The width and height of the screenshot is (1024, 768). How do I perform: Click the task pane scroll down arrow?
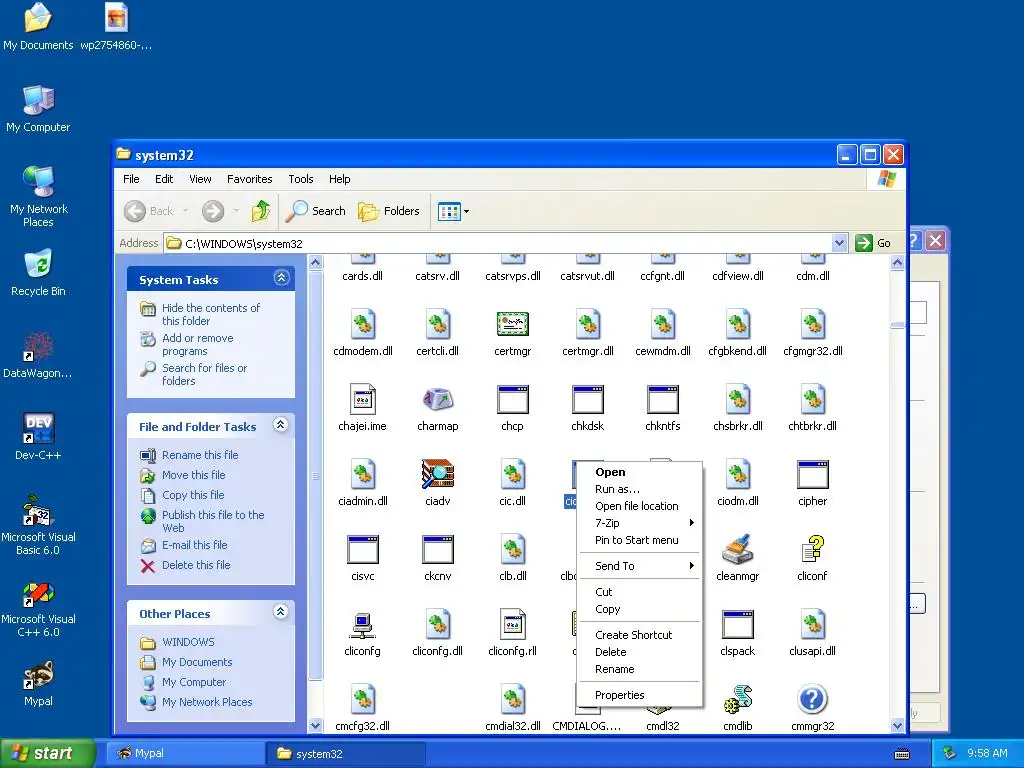pos(315,725)
